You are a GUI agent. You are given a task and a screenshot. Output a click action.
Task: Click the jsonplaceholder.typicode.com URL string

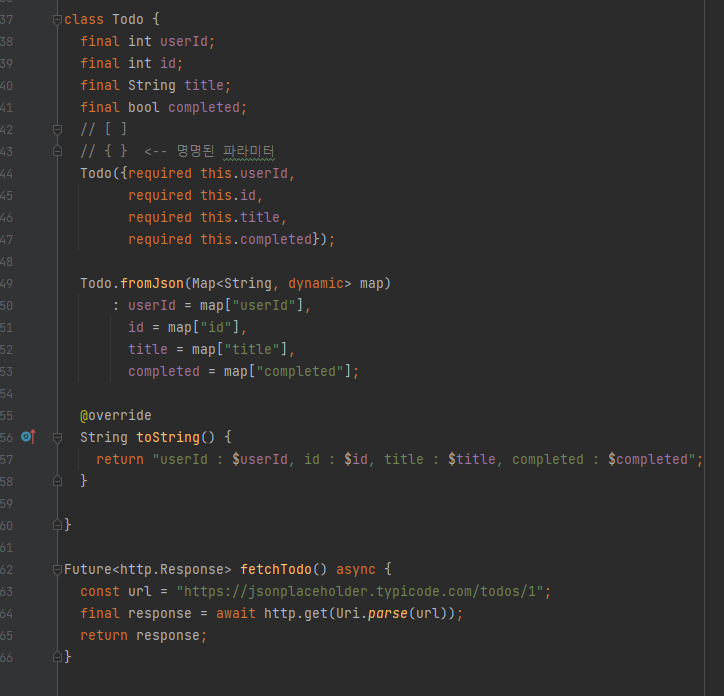point(360,592)
